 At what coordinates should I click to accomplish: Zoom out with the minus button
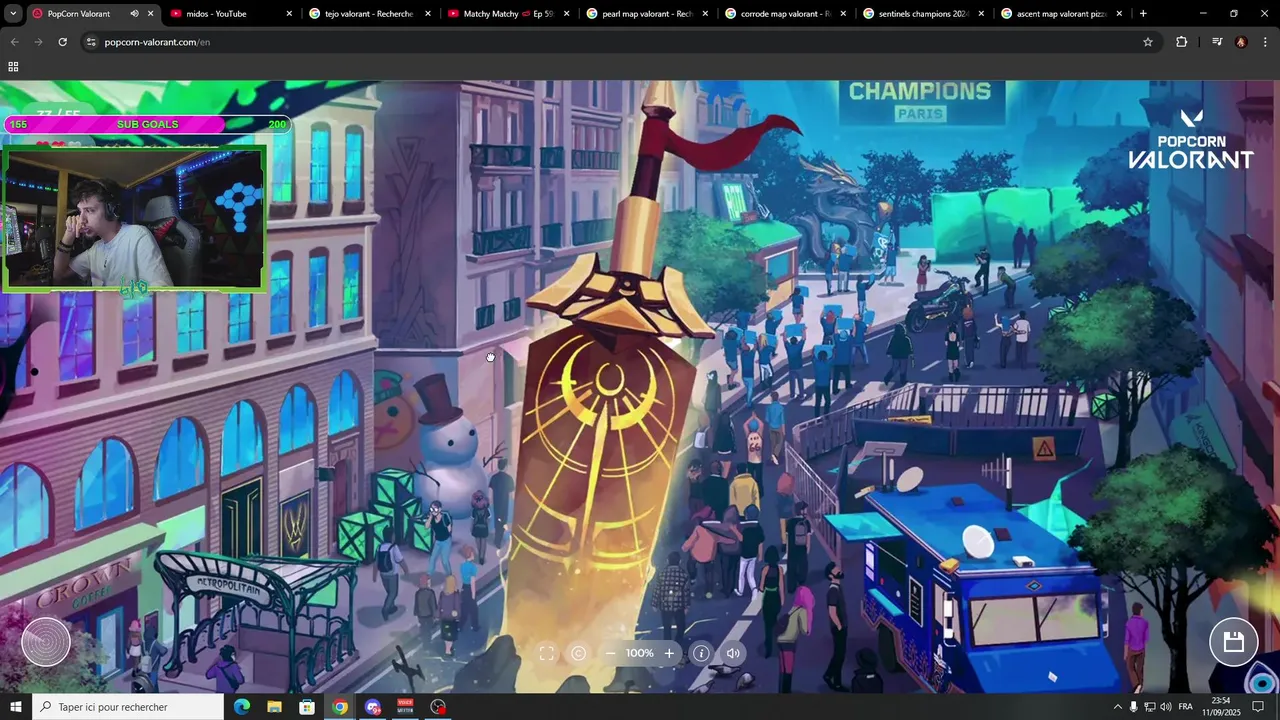click(x=610, y=653)
